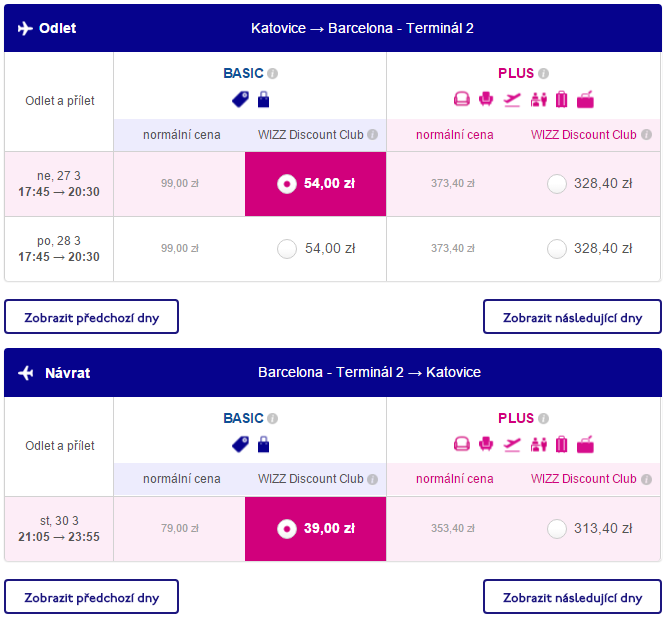The width and height of the screenshot is (666, 622).
Task: Click seat icon under departure PLUS
Action: [486, 99]
